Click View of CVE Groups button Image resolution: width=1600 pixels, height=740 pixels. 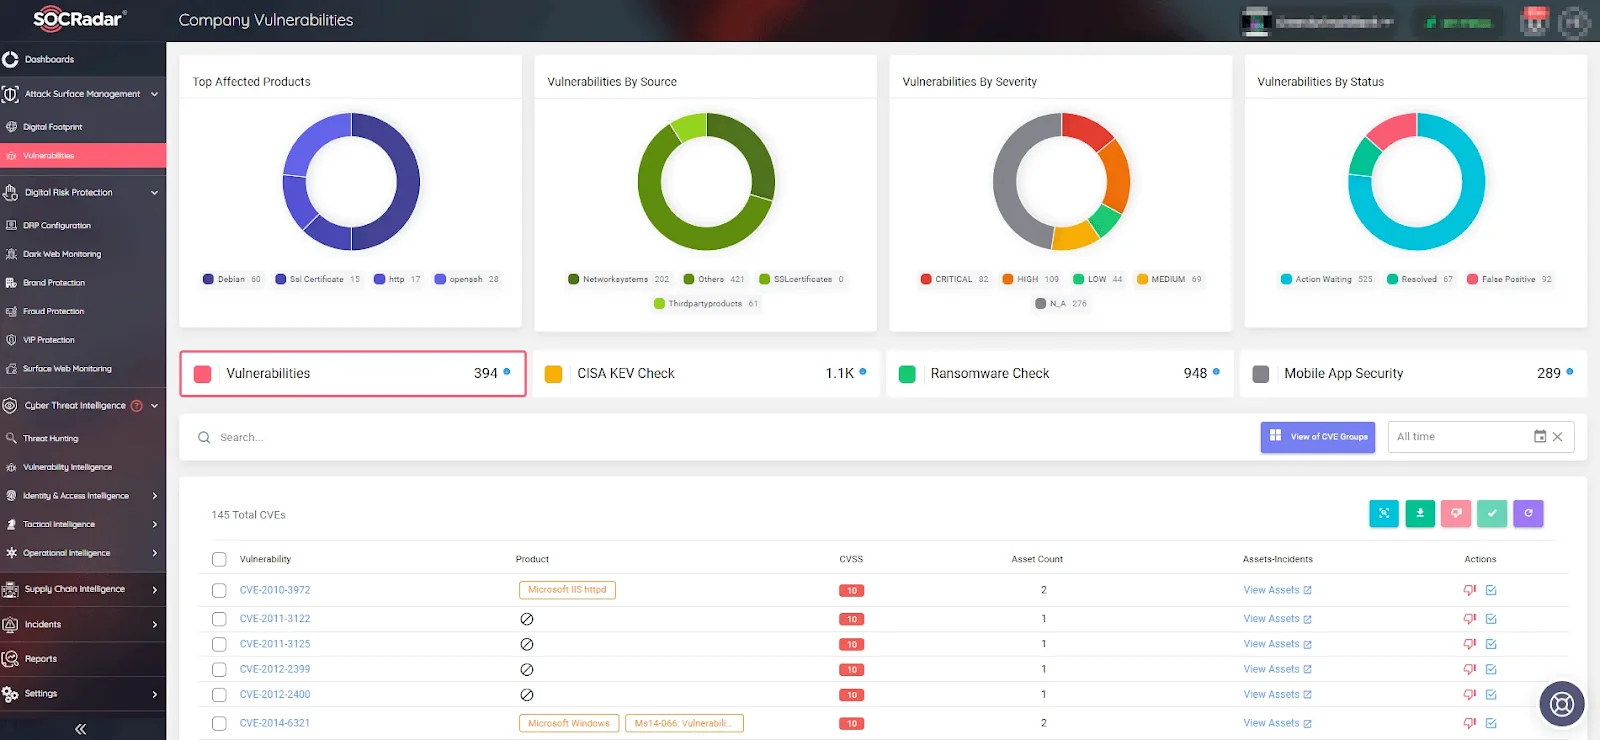[x=1318, y=437]
